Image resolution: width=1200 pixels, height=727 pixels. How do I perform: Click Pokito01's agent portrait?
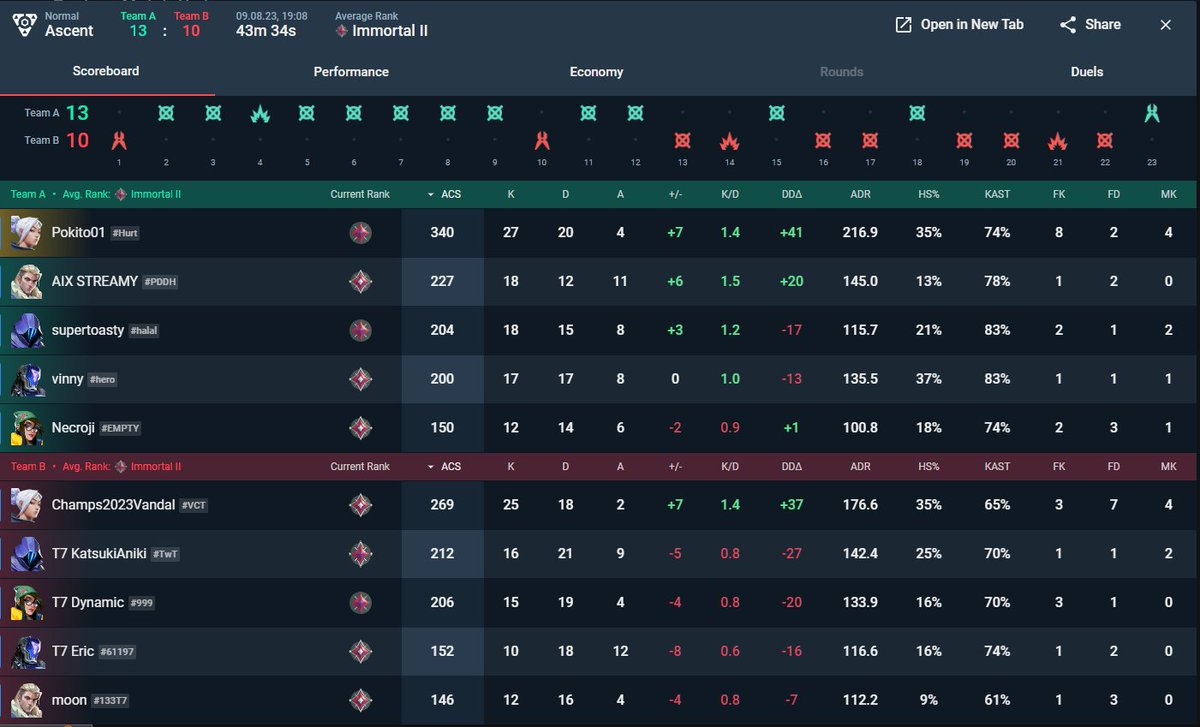[x=26, y=232]
